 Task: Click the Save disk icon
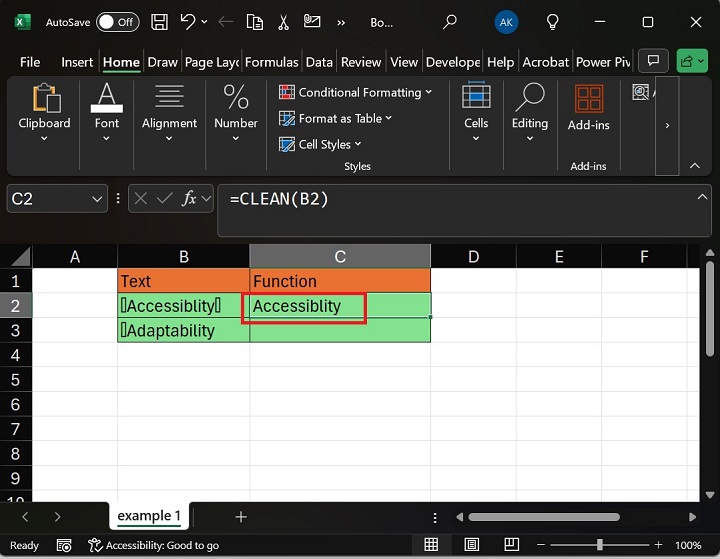(x=159, y=21)
